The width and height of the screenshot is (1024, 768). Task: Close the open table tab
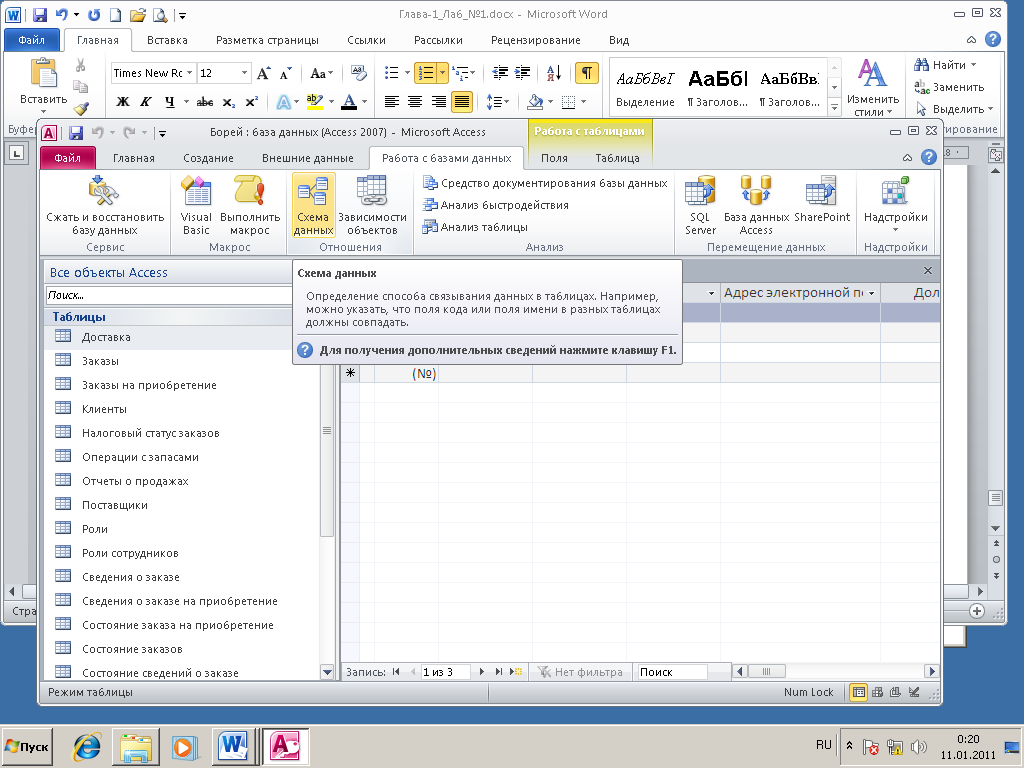tap(927, 270)
